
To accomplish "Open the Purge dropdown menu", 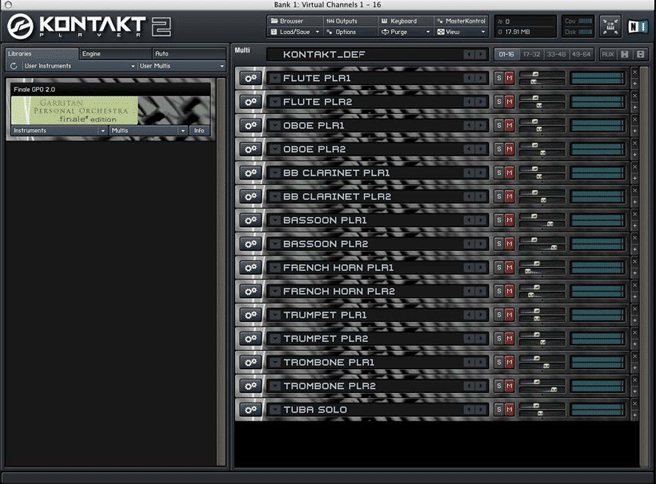I will pos(405,32).
